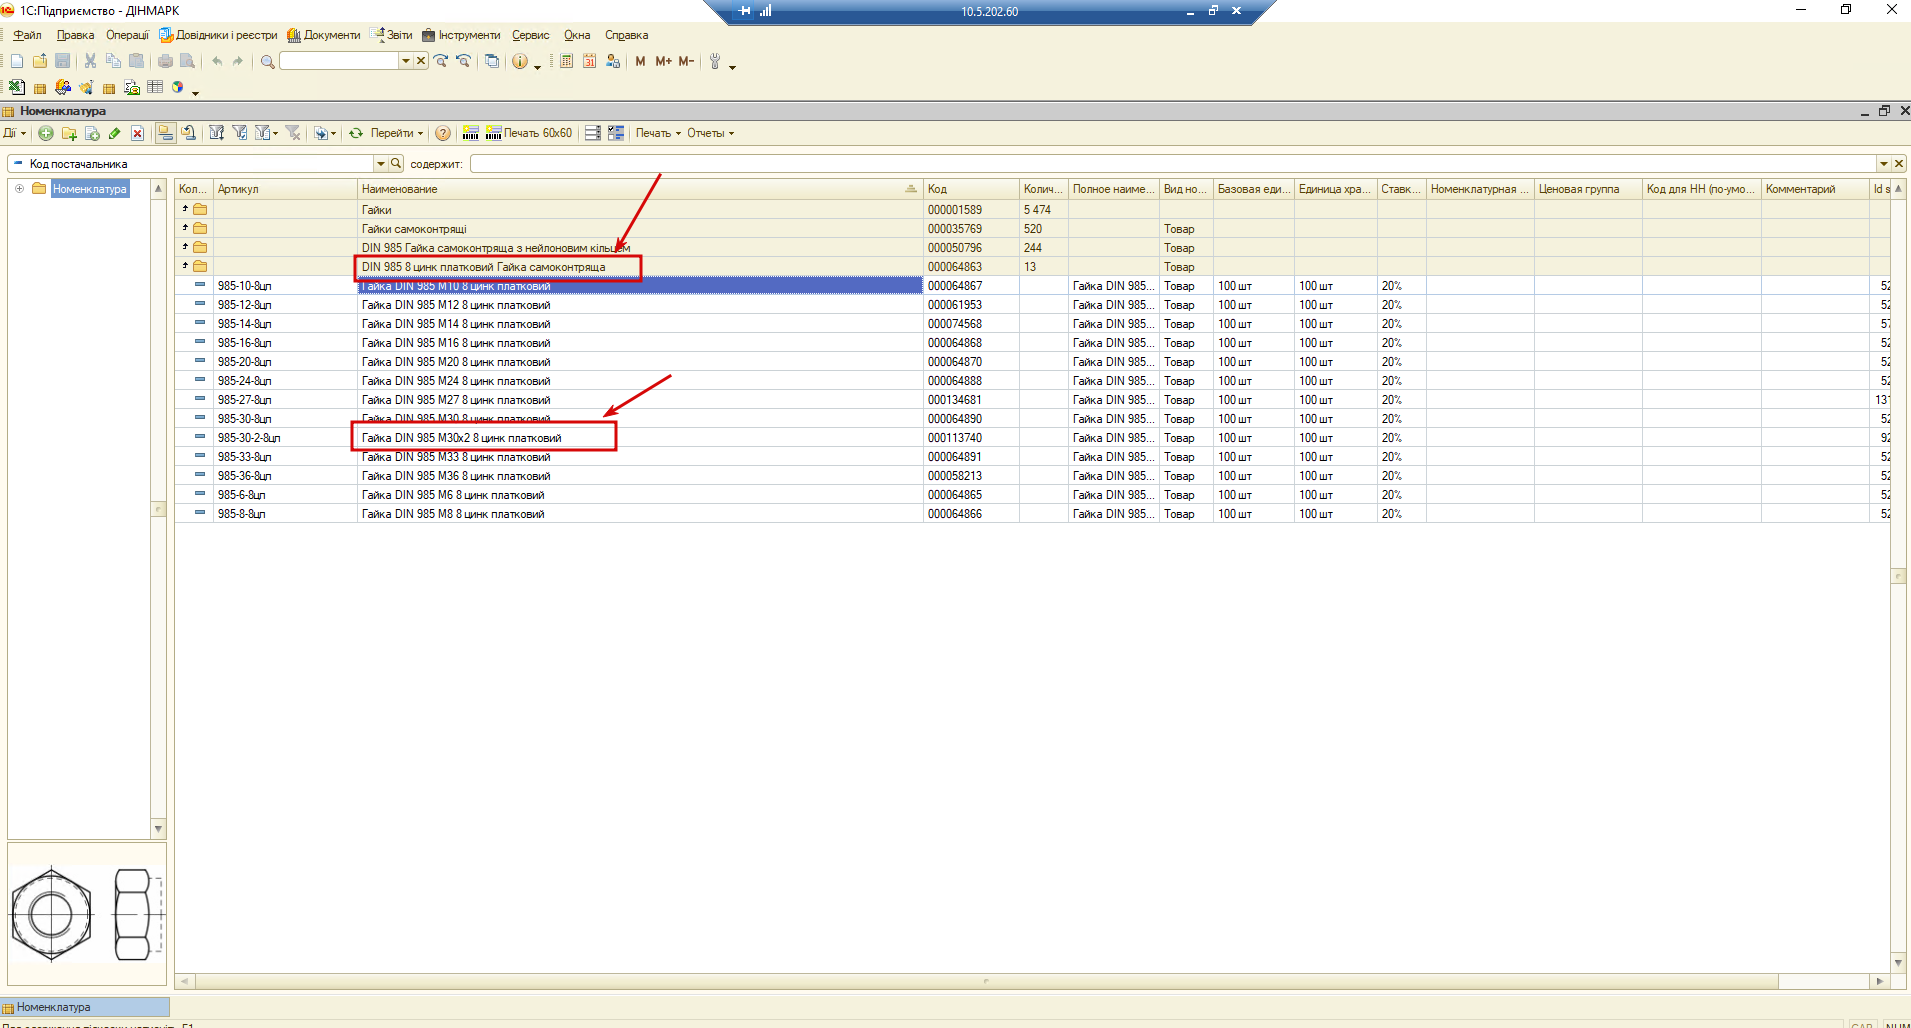Click the question mark help icon
Viewport: 1911px width, 1028px height.
443,133
